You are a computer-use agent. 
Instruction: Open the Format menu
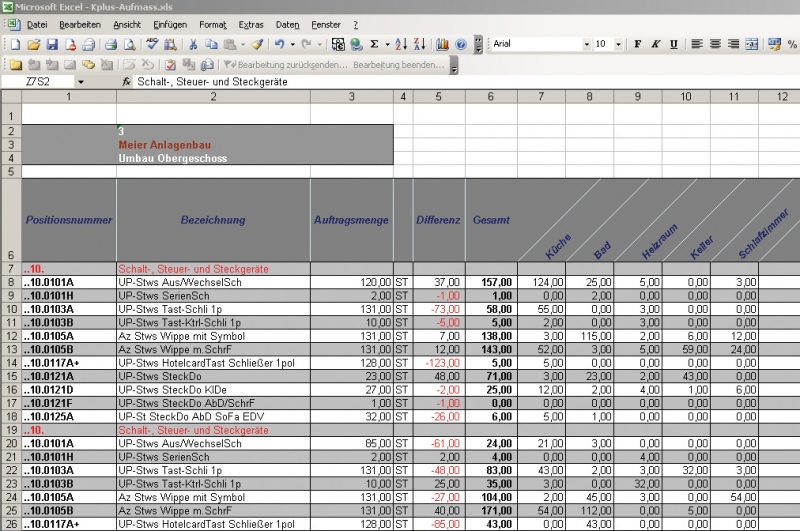point(212,23)
